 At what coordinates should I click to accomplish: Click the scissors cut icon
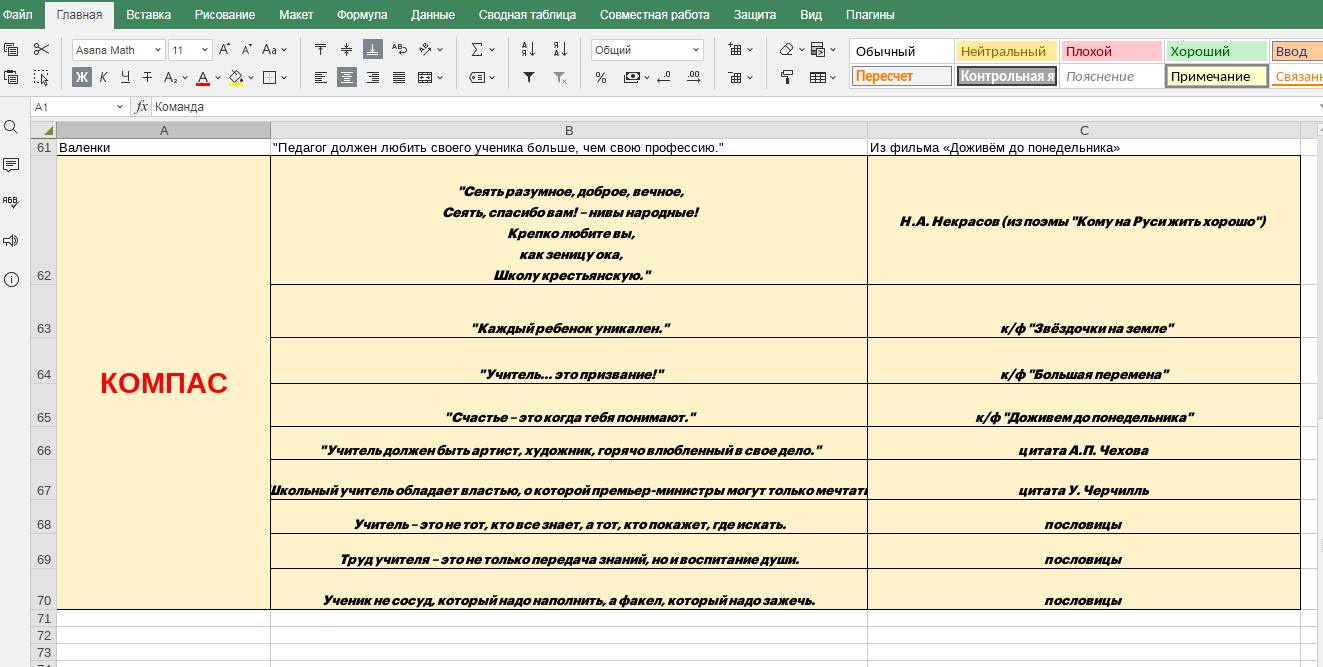pyautogui.click(x=41, y=49)
